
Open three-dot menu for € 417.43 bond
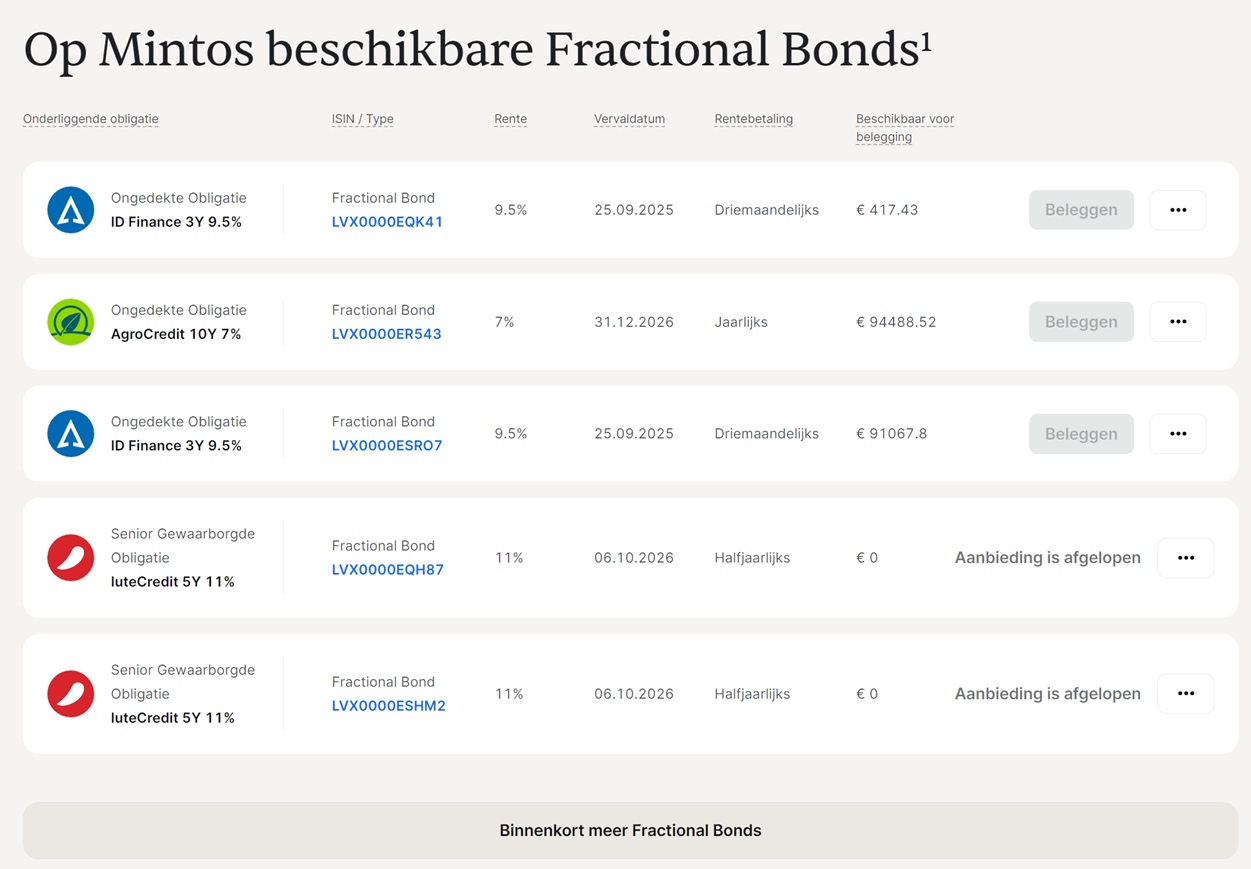[1178, 210]
